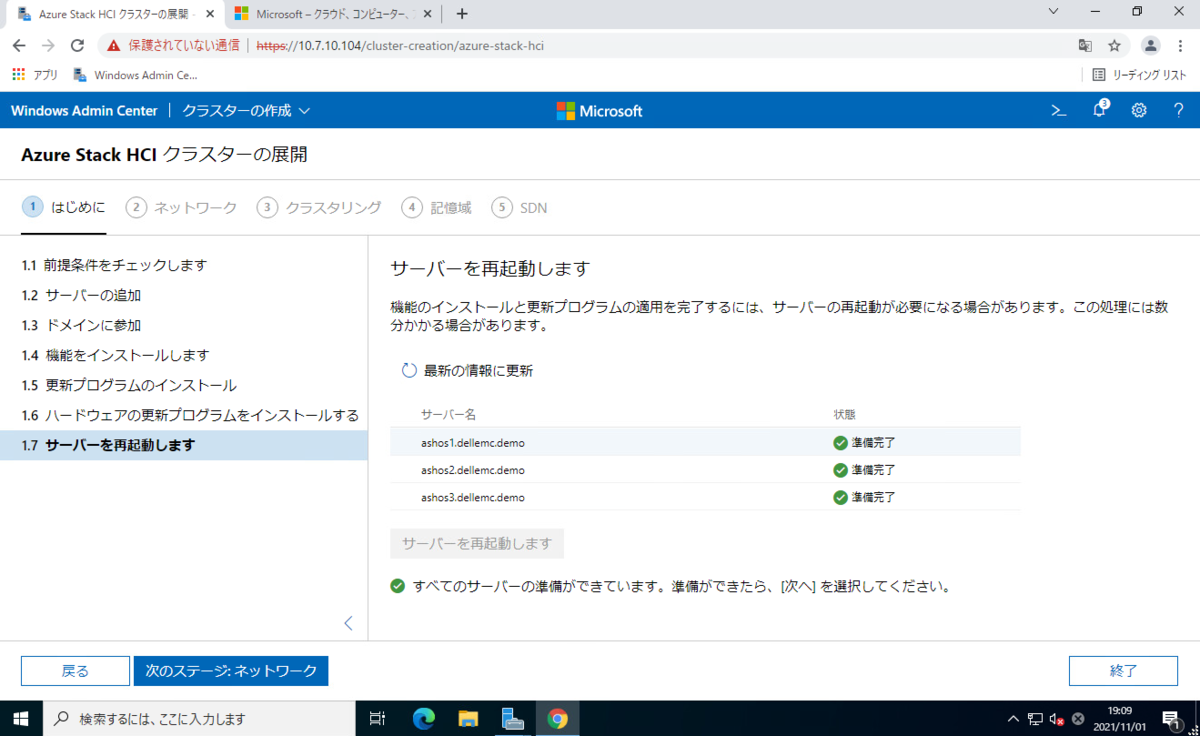The image size is (1200, 736).
Task: Click the 戻る button
Action: tap(75, 671)
